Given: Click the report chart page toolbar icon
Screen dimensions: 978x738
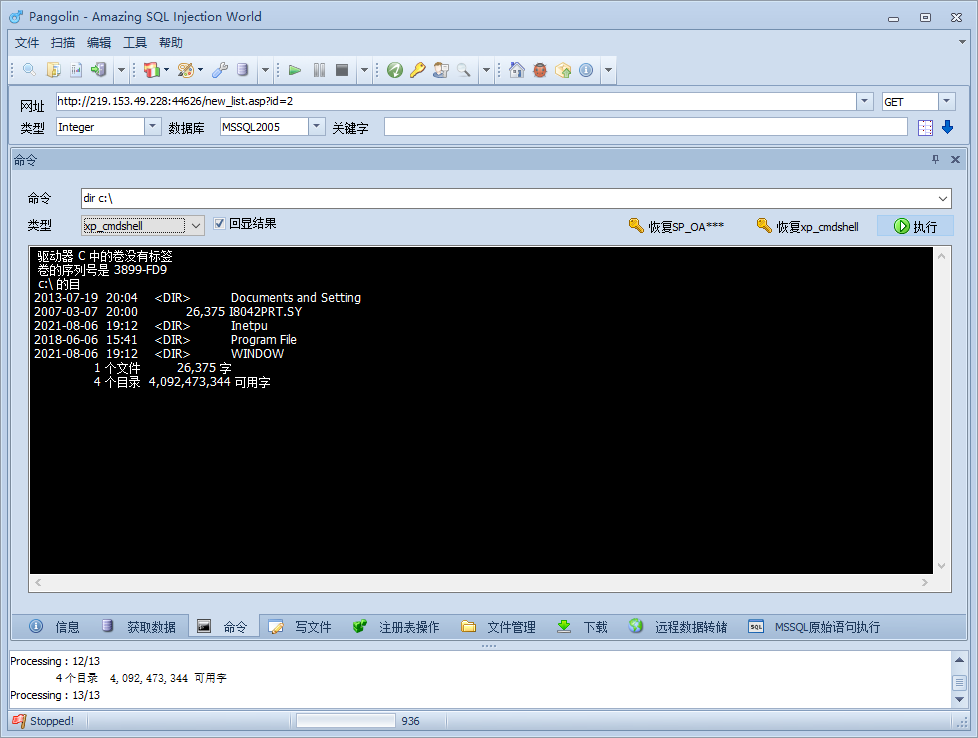Looking at the screenshot, I should 76,70.
